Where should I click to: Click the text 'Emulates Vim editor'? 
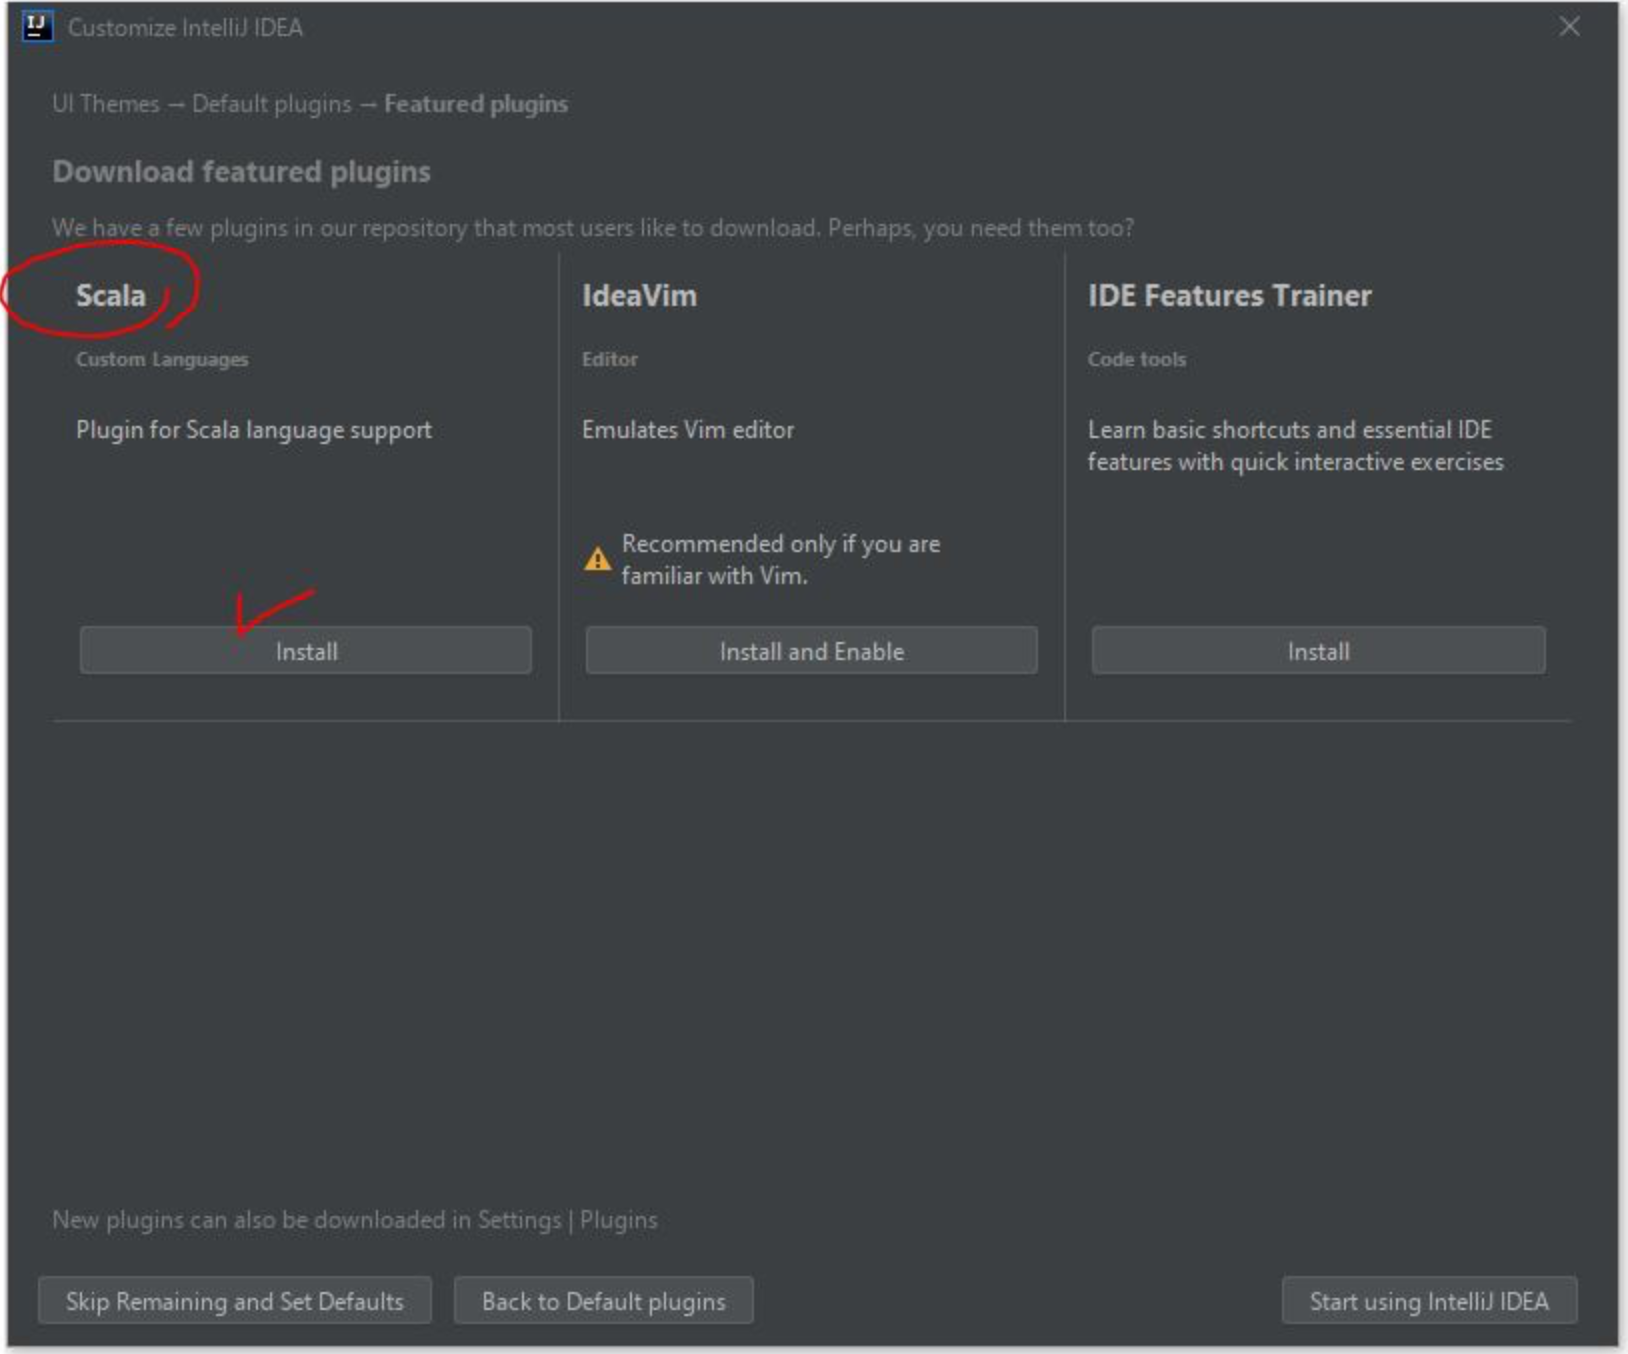[x=688, y=430]
